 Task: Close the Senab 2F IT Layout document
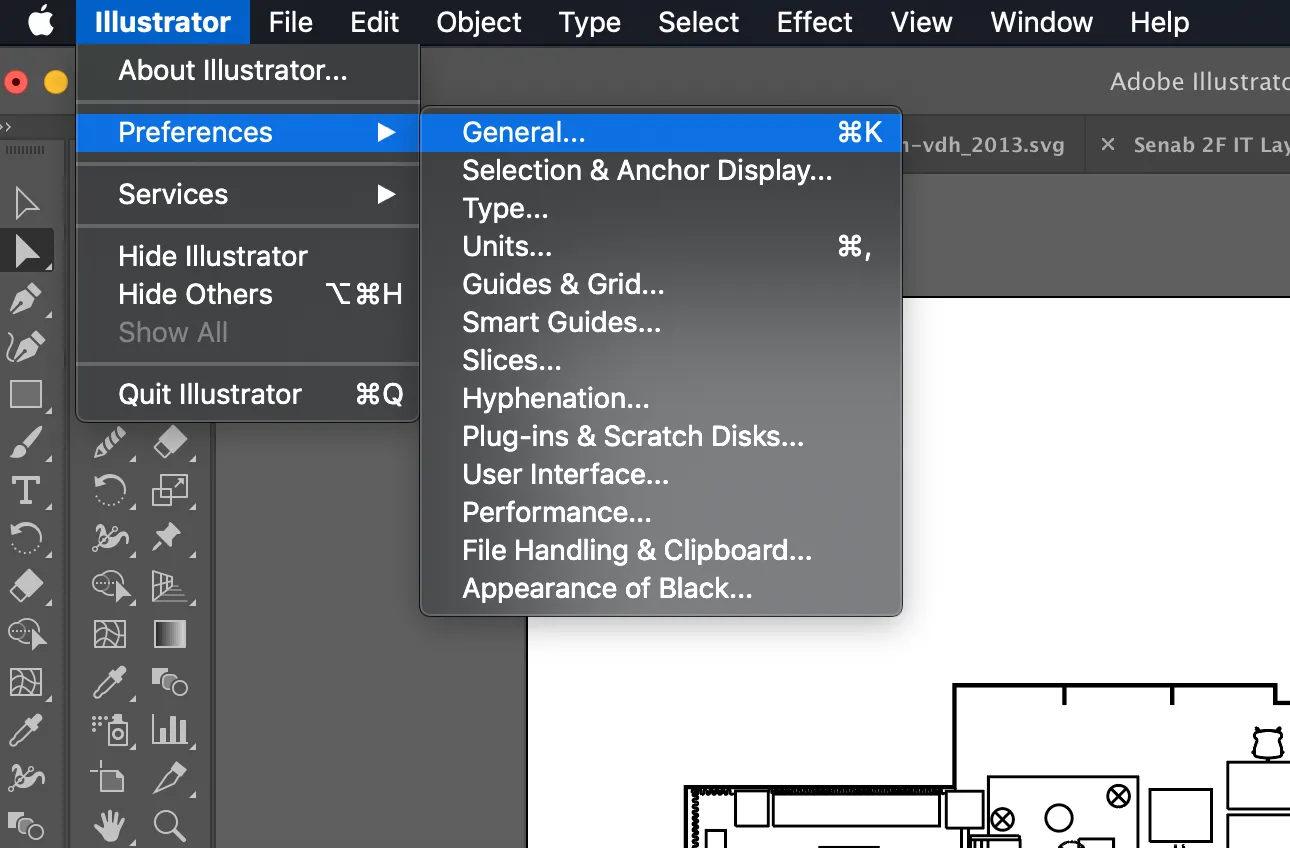[1106, 144]
